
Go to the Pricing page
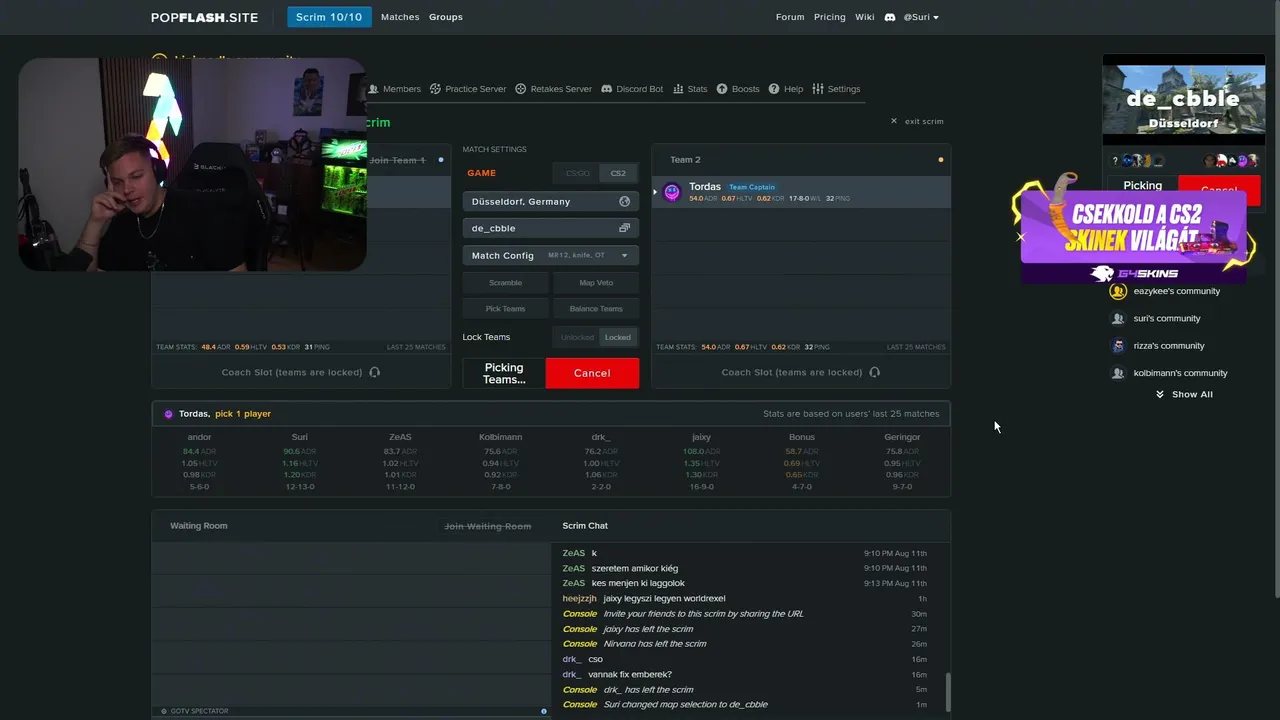click(x=830, y=17)
